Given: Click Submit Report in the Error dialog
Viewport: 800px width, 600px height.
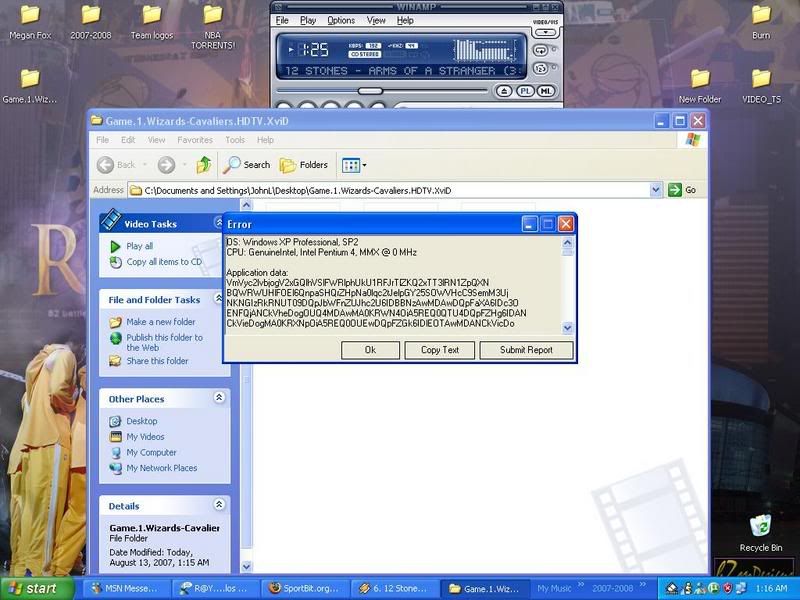Looking at the screenshot, I should 526,350.
